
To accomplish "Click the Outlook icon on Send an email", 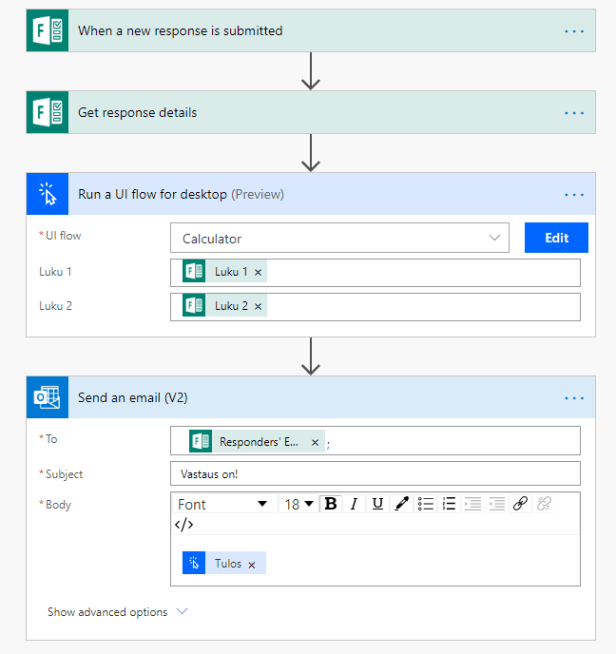I will click(x=48, y=397).
